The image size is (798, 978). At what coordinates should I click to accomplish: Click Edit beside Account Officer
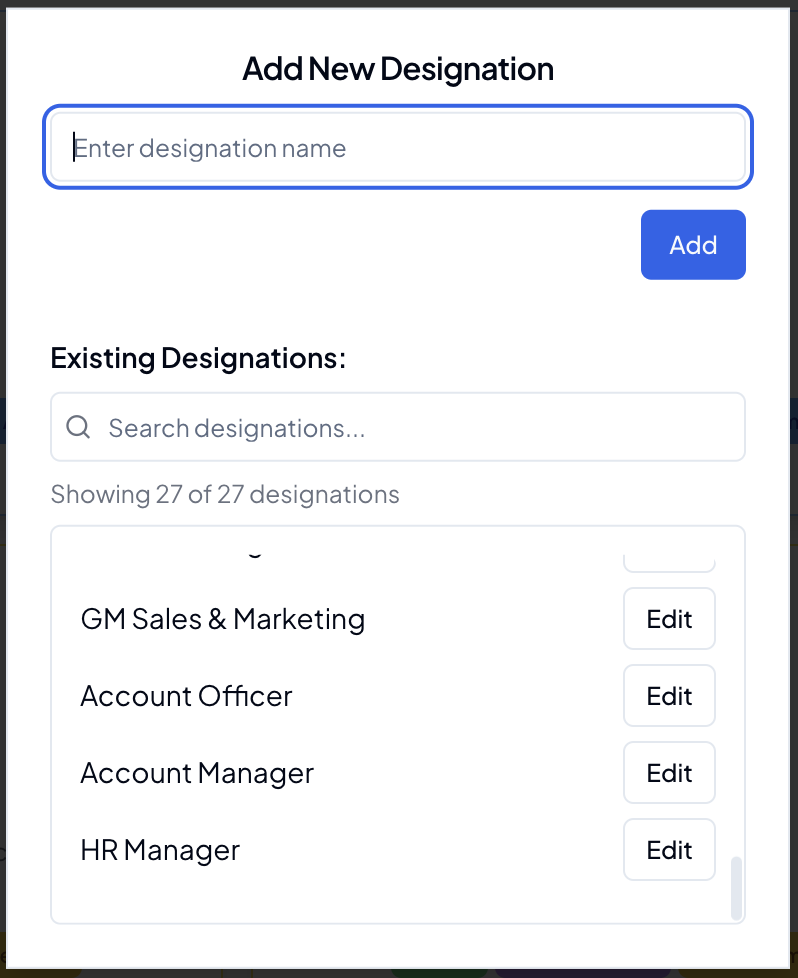click(x=668, y=695)
